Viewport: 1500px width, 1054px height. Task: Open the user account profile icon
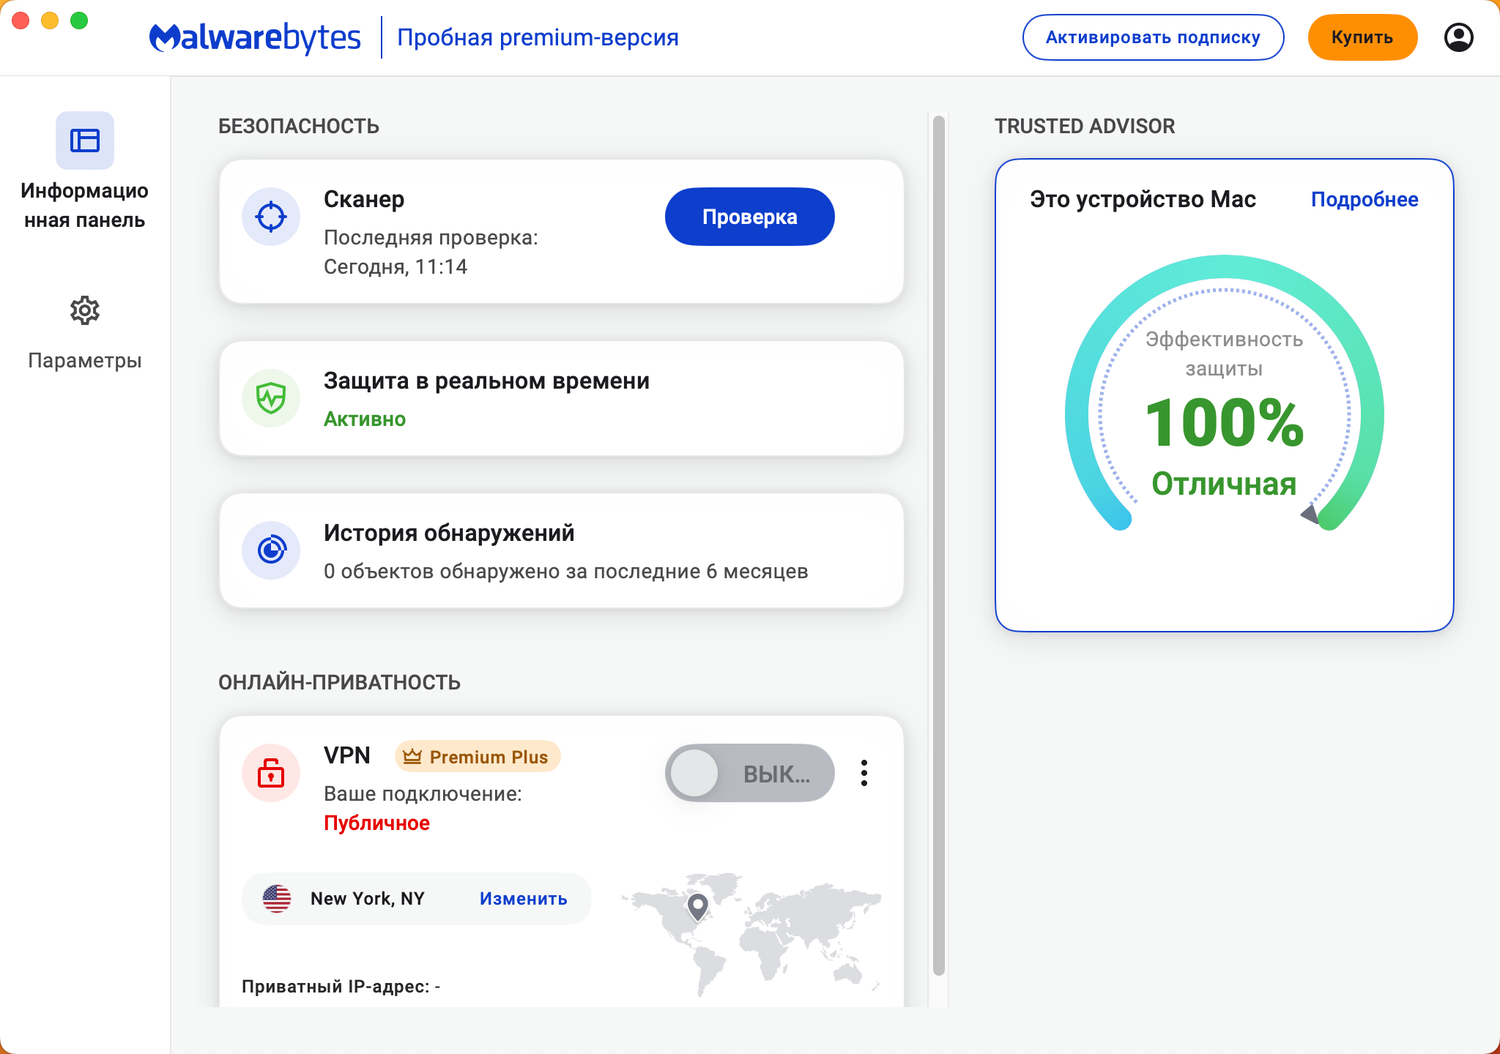click(x=1459, y=38)
